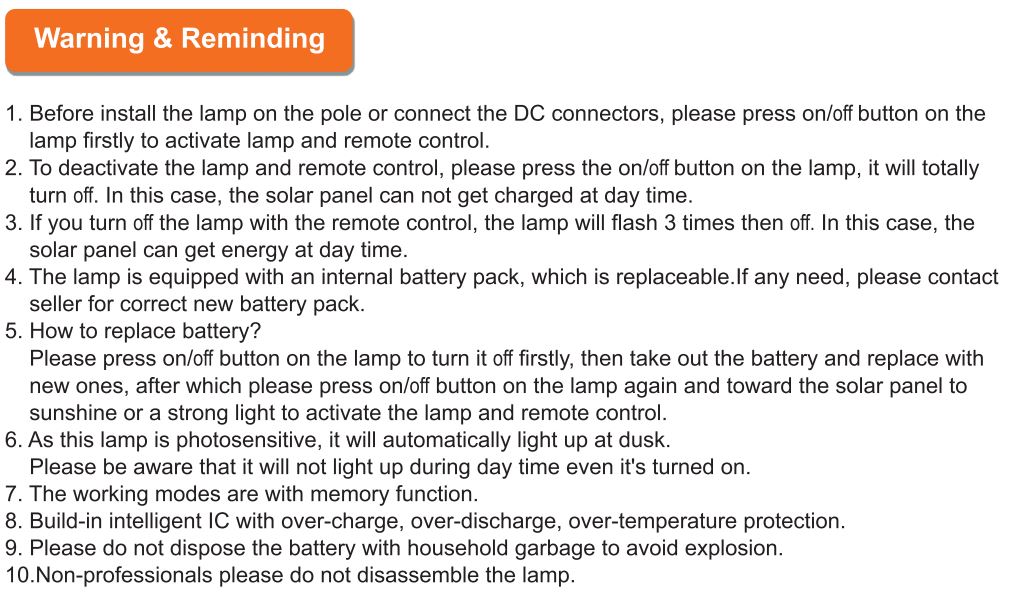Click the line 'seller for correct new battery pack'
This screenshot has width=1009, height=598.
point(197,303)
